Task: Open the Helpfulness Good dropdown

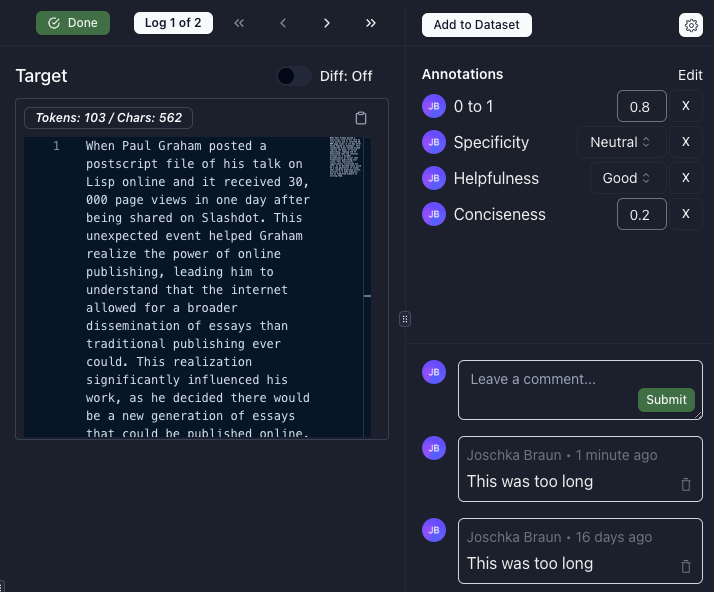Action: click(x=627, y=178)
